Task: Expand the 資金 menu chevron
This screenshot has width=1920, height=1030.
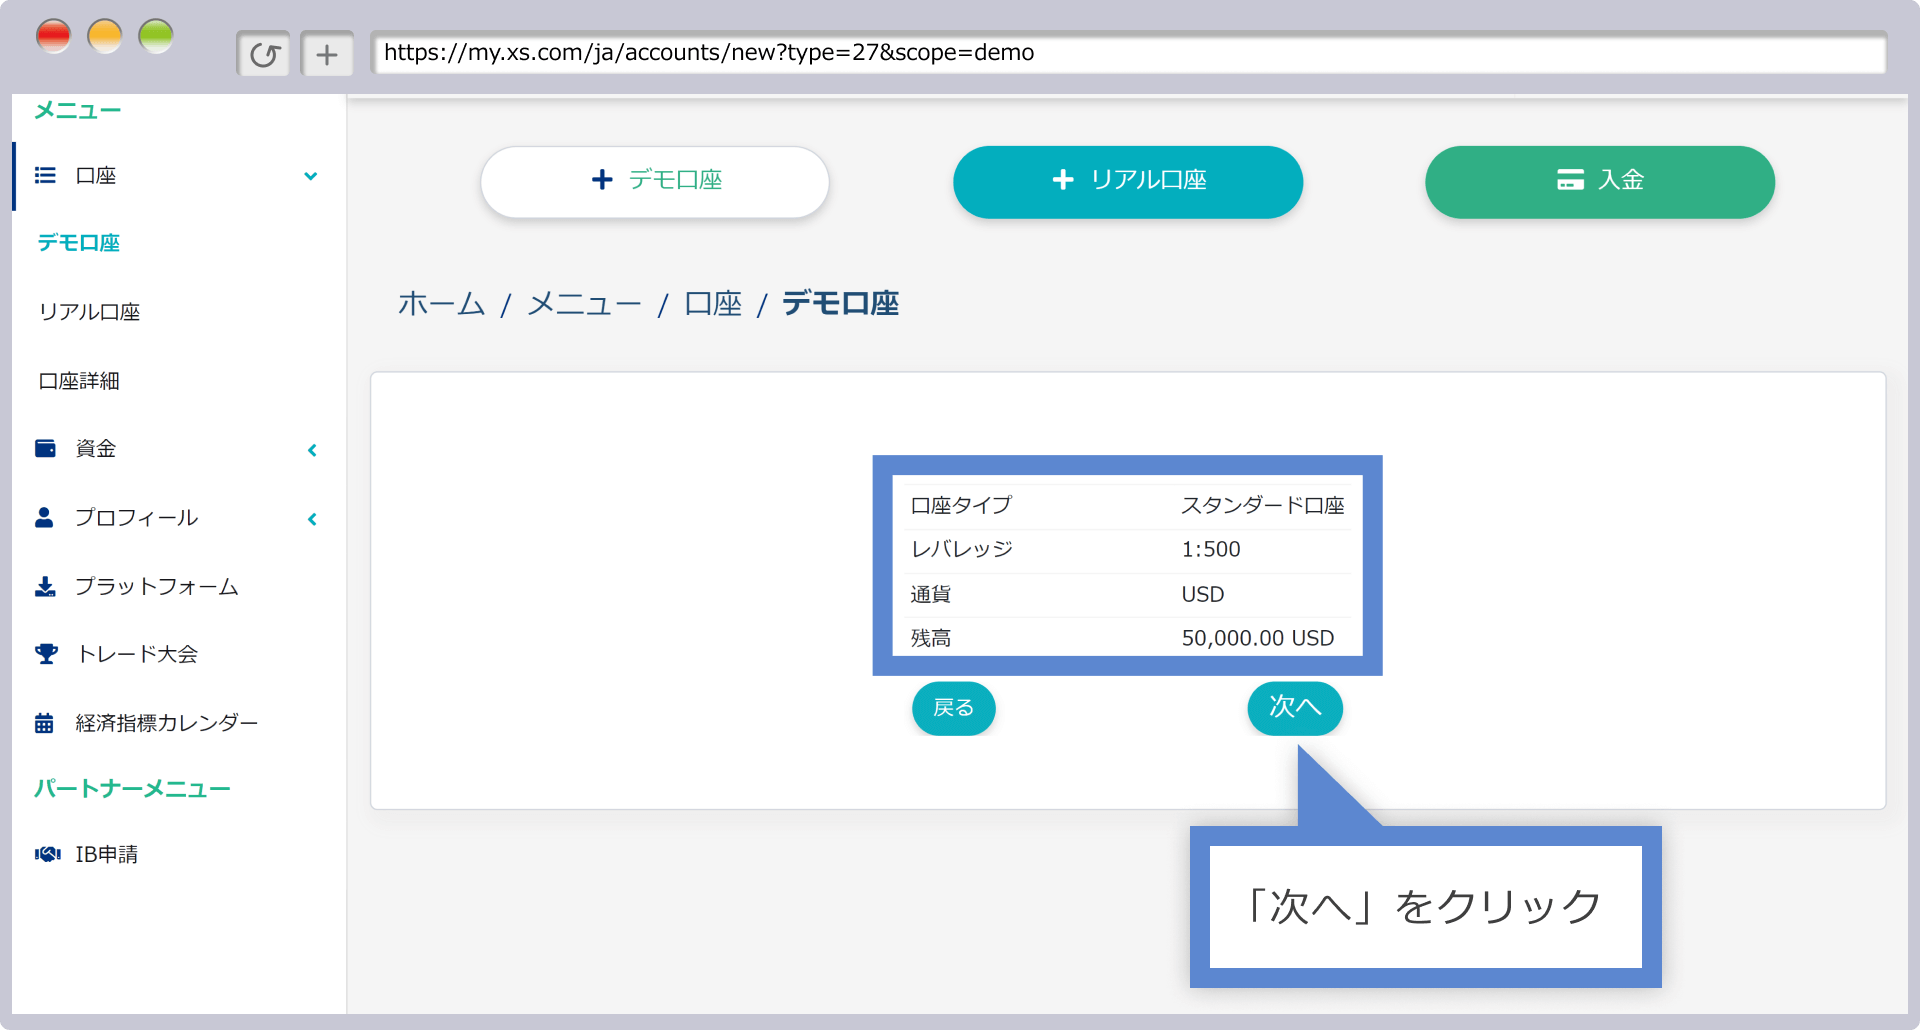Action: pyautogui.click(x=312, y=450)
